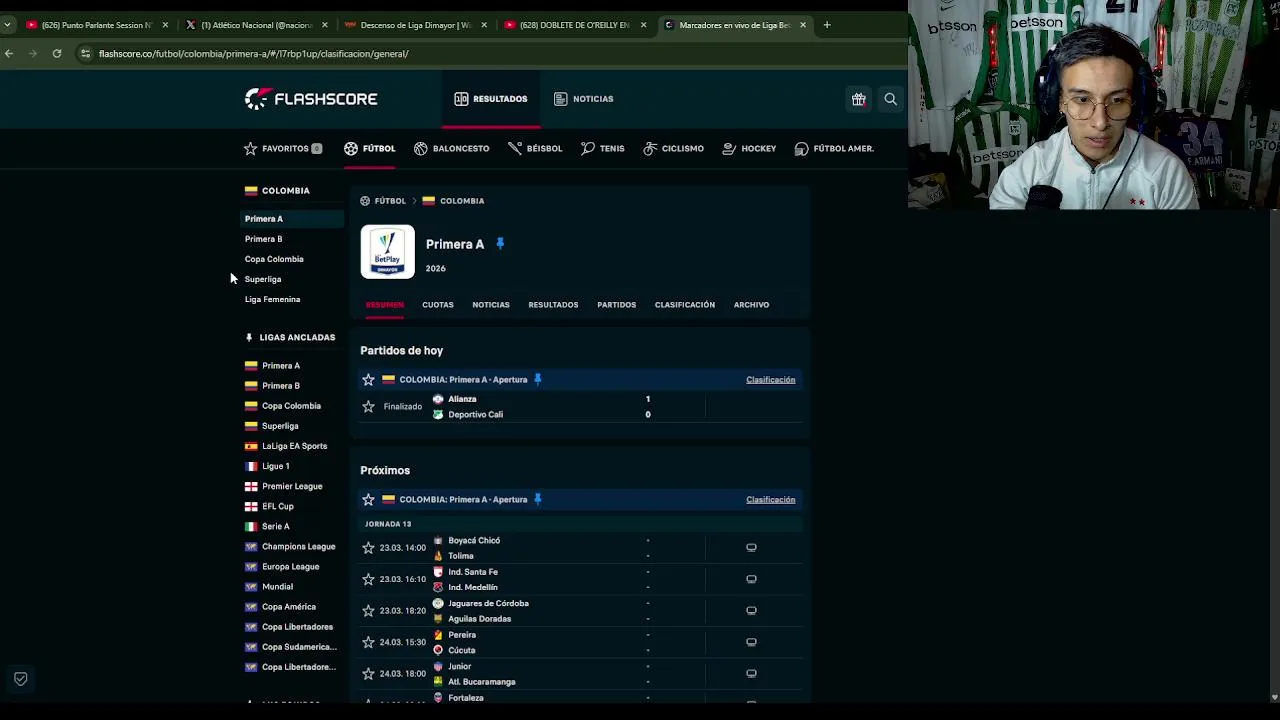The height and width of the screenshot is (720, 1280).
Task: Star the Jaguares de Córdoba match
Action: [368, 611]
